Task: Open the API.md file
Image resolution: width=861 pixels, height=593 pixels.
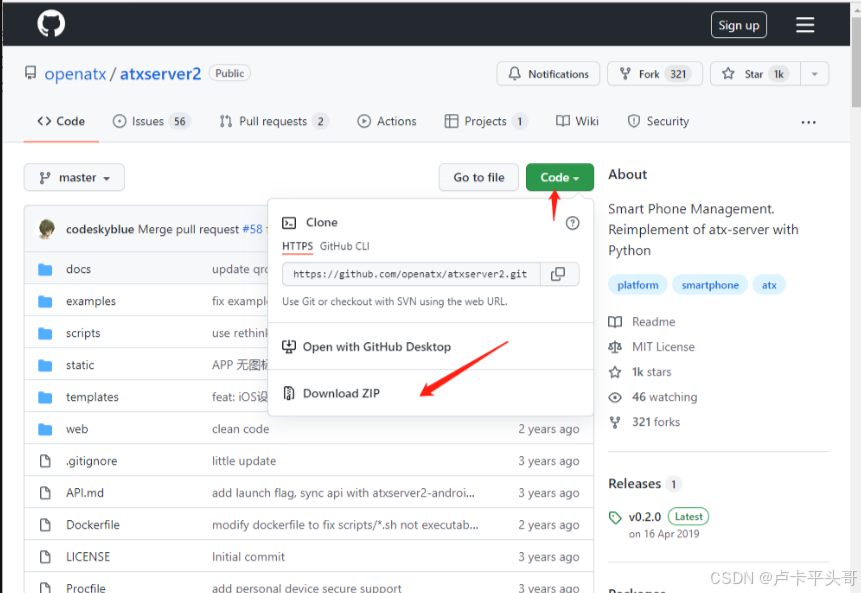Action: click(85, 493)
